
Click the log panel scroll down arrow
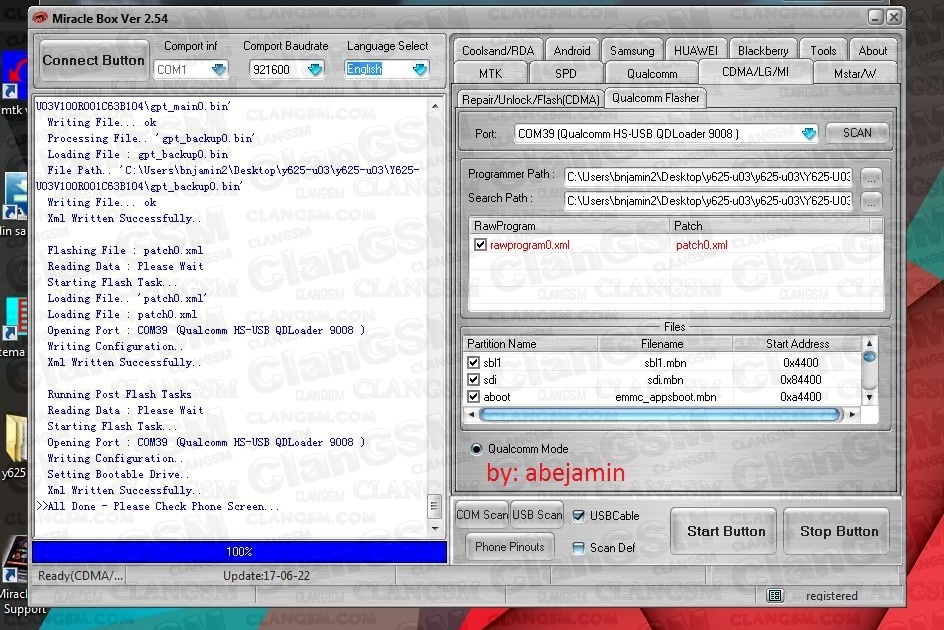435,528
